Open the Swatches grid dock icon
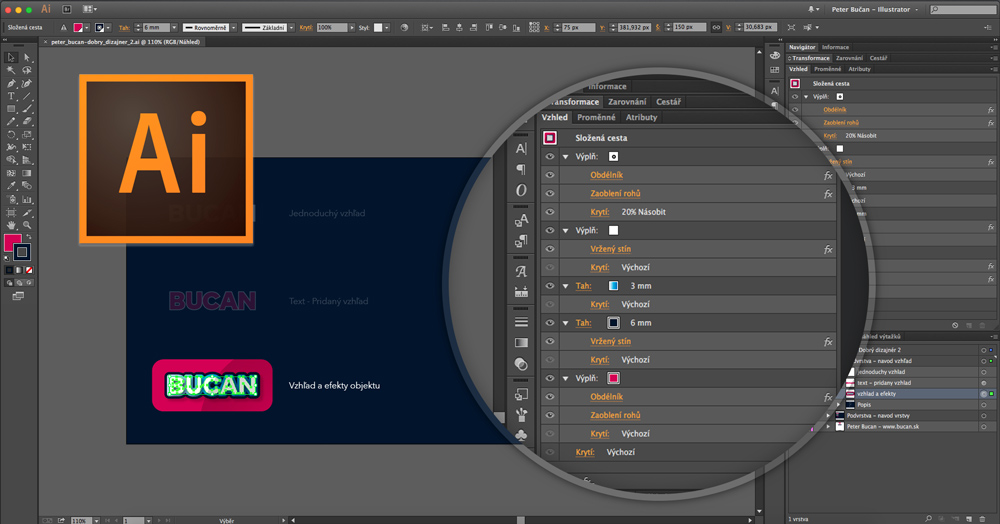The image size is (1000, 524). point(775,69)
